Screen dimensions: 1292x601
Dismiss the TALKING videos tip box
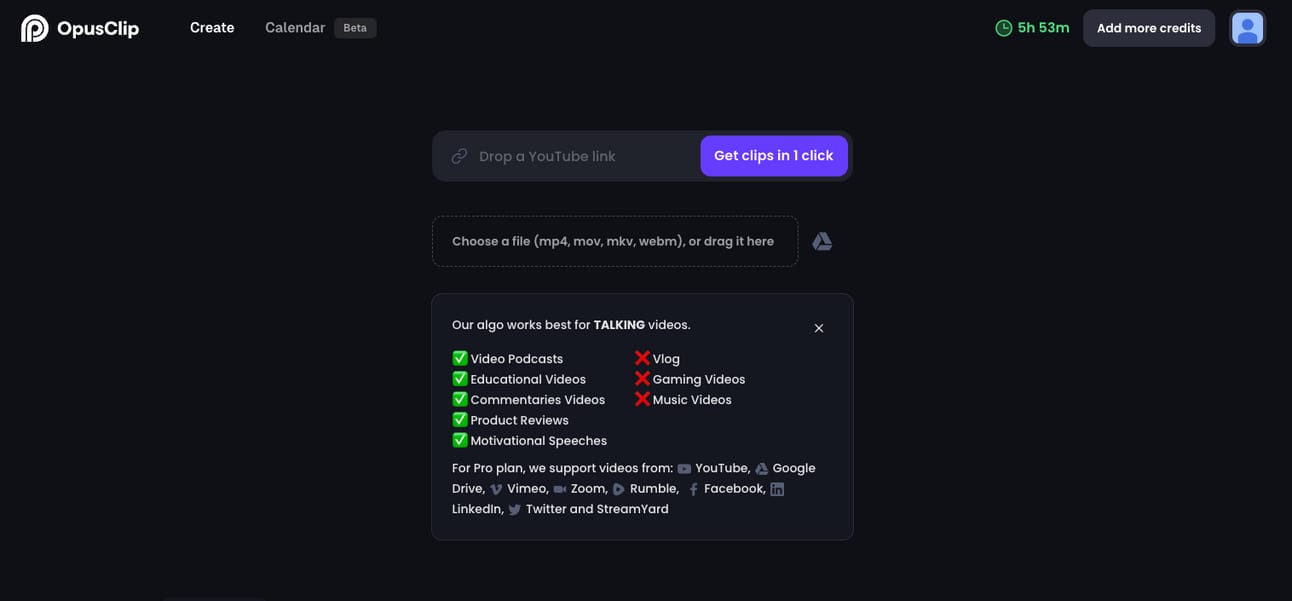tap(819, 328)
